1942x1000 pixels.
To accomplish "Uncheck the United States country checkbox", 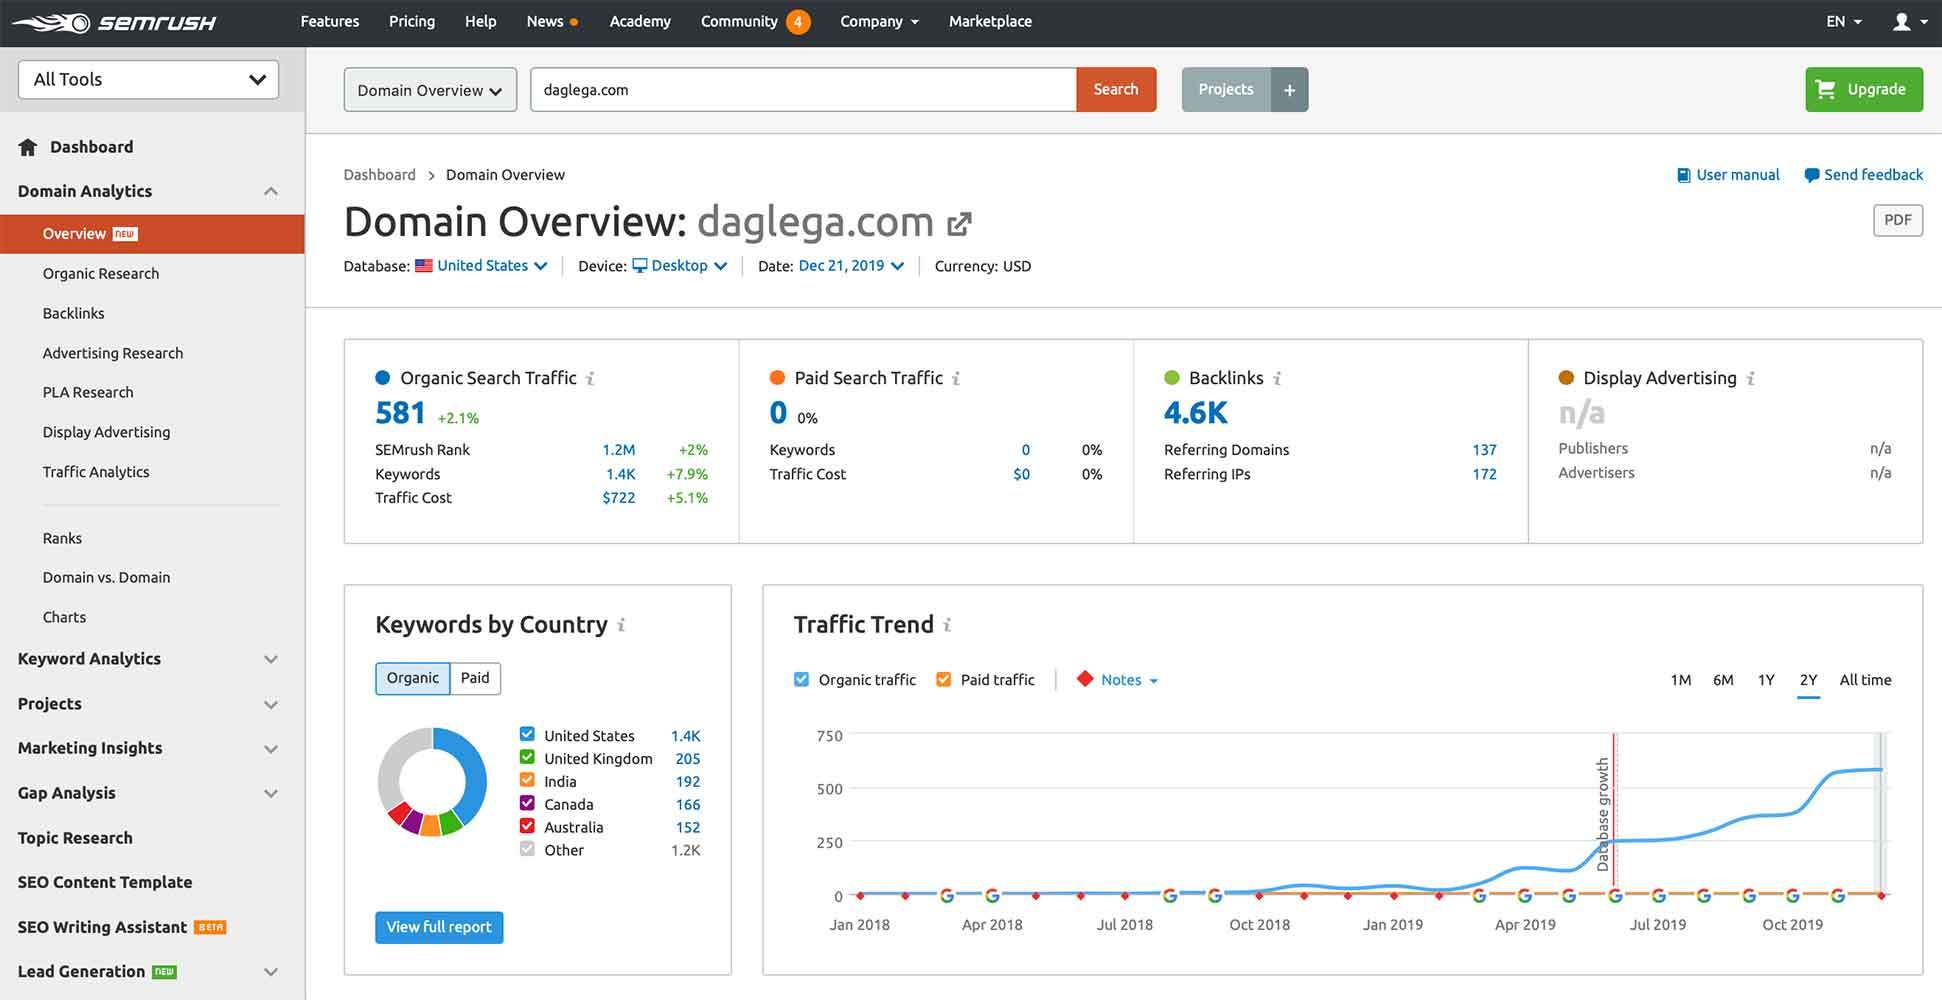I will pyautogui.click(x=527, y=734).
